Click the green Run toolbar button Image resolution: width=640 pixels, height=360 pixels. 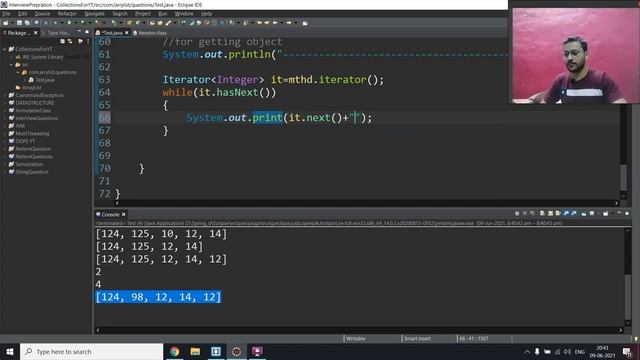tap(69, 23)
